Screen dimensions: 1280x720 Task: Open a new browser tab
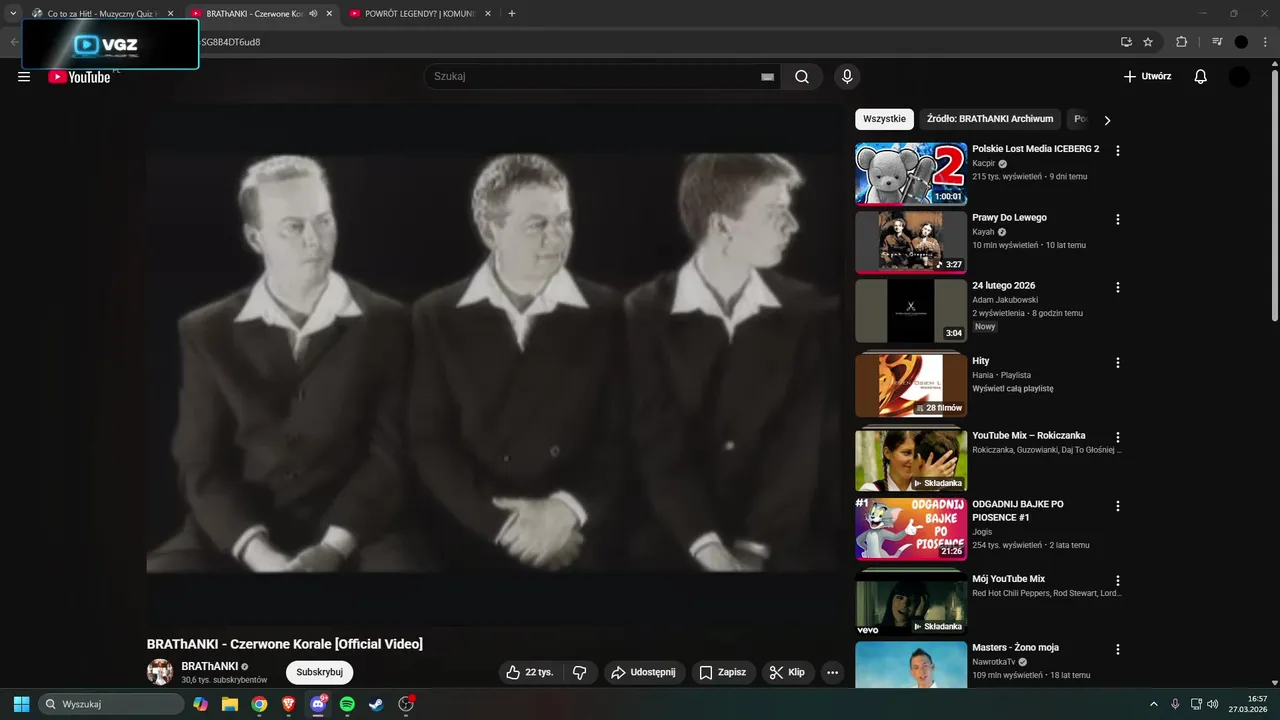(x=512, y=14)
